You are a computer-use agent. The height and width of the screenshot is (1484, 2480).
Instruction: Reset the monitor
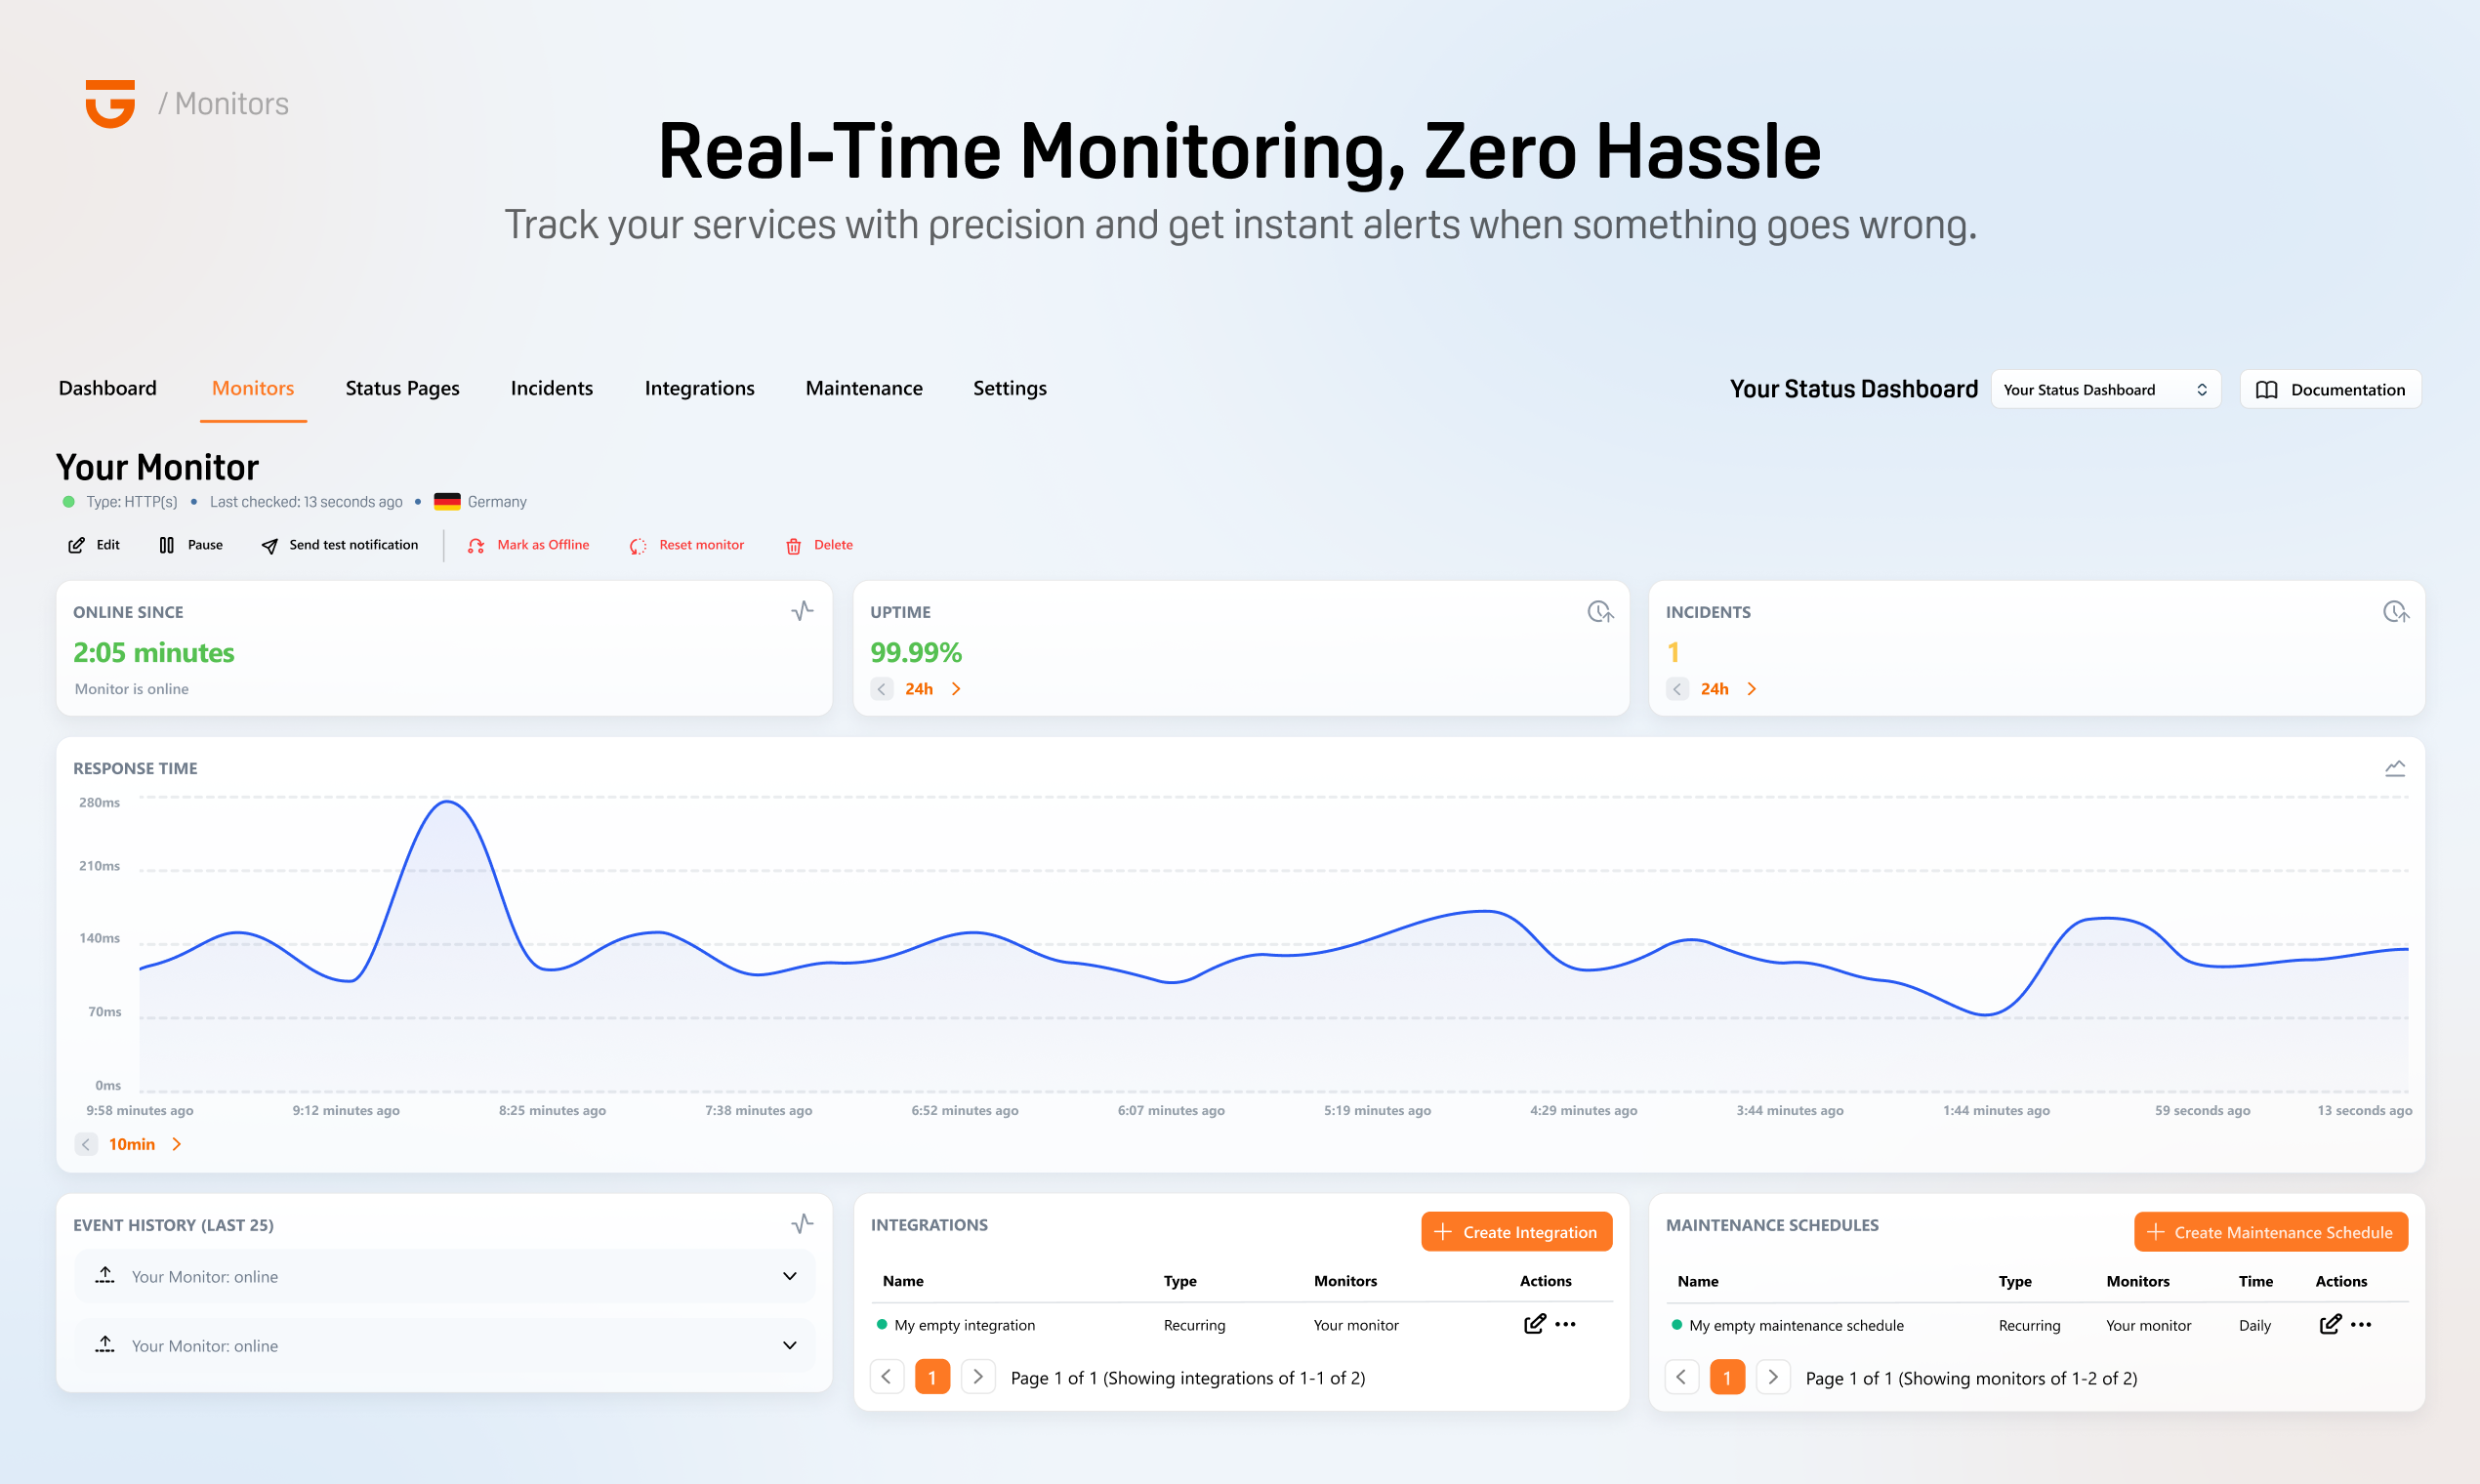click(687, 545)
